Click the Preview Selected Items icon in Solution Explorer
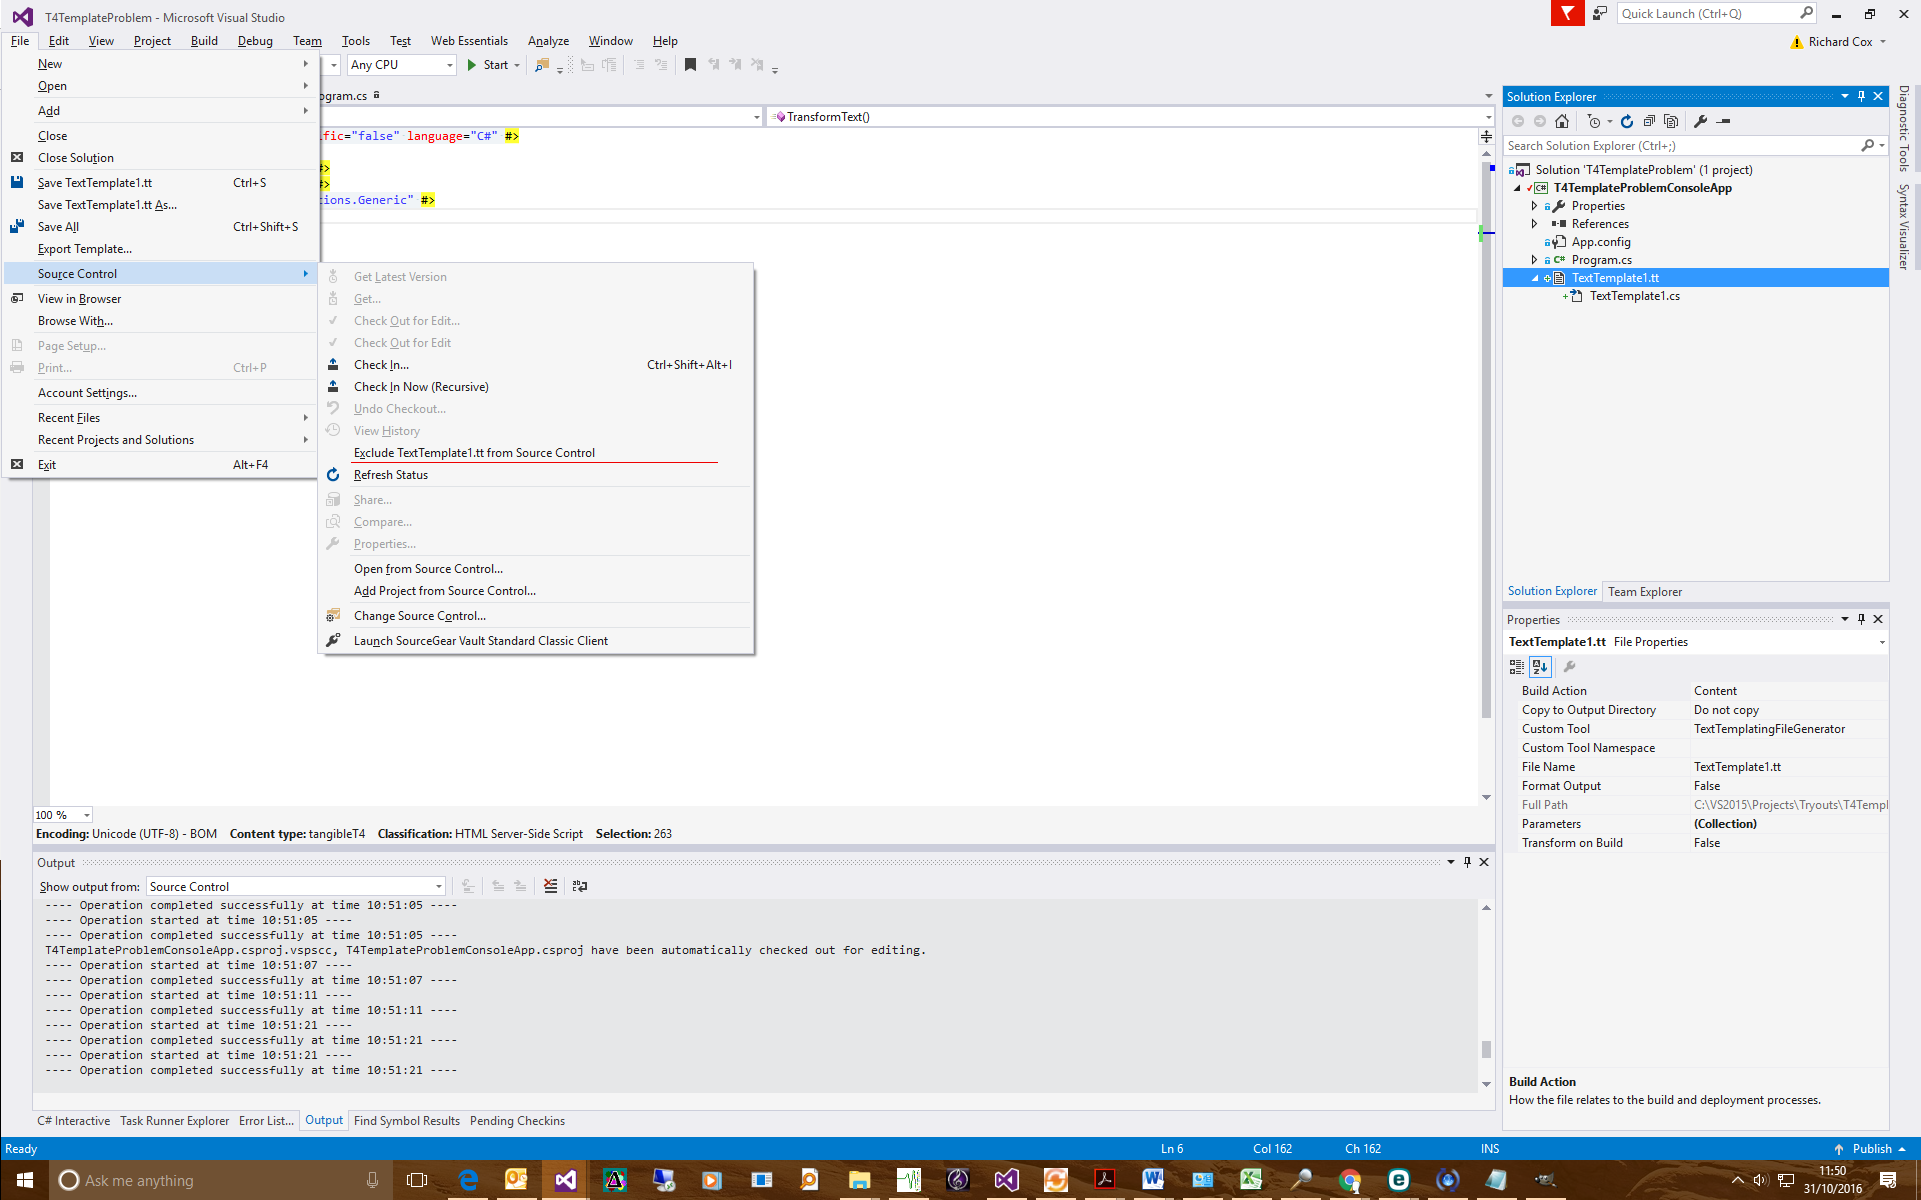This screenshot has height=1200, width=1921. 1723,121
